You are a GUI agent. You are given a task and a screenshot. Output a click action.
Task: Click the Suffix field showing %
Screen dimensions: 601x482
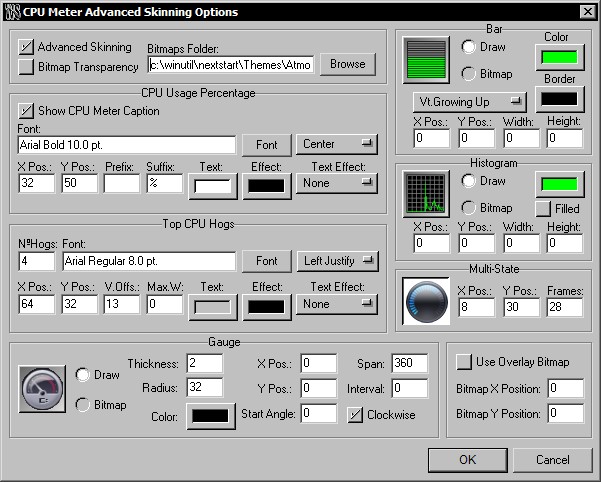(x=164, y=183)
